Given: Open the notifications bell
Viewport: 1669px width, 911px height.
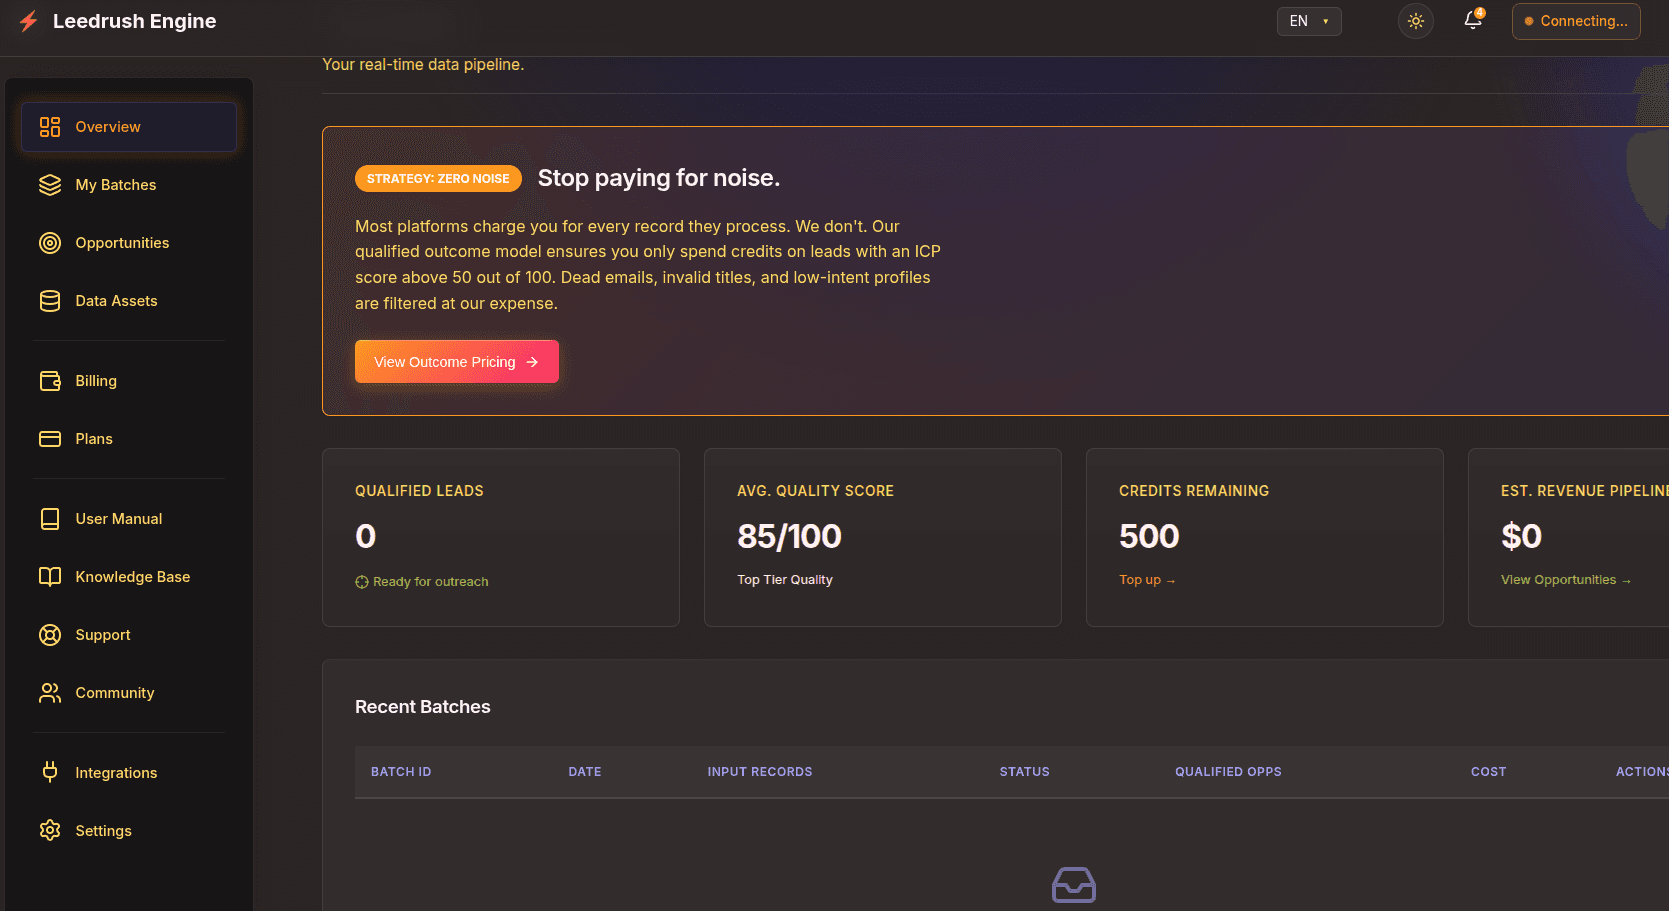Looking at the screenshot, I should [x=1471, y=20].
